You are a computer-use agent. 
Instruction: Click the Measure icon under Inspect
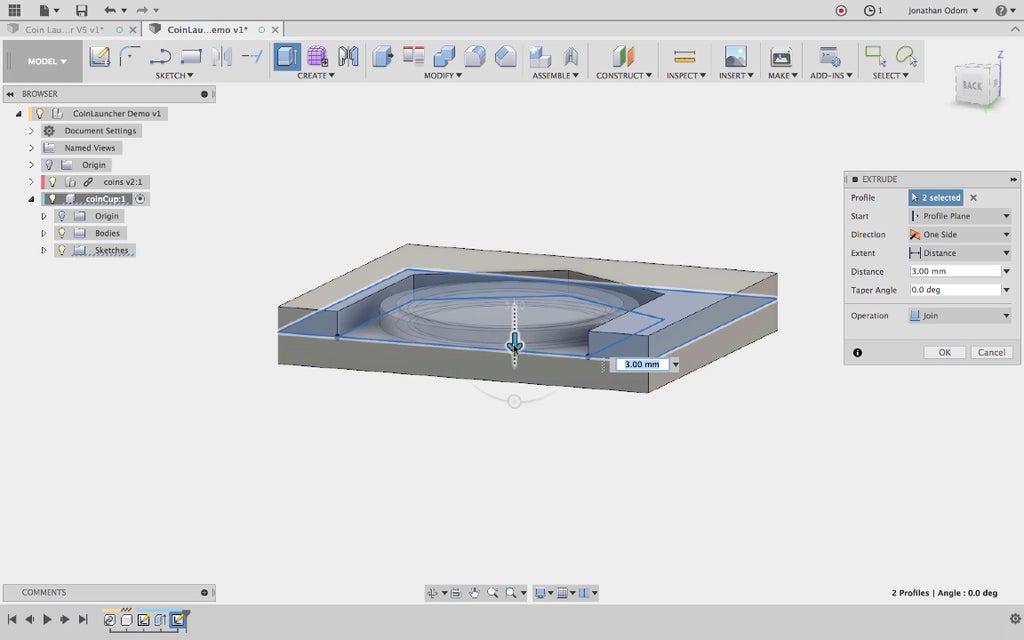[684, 57]
